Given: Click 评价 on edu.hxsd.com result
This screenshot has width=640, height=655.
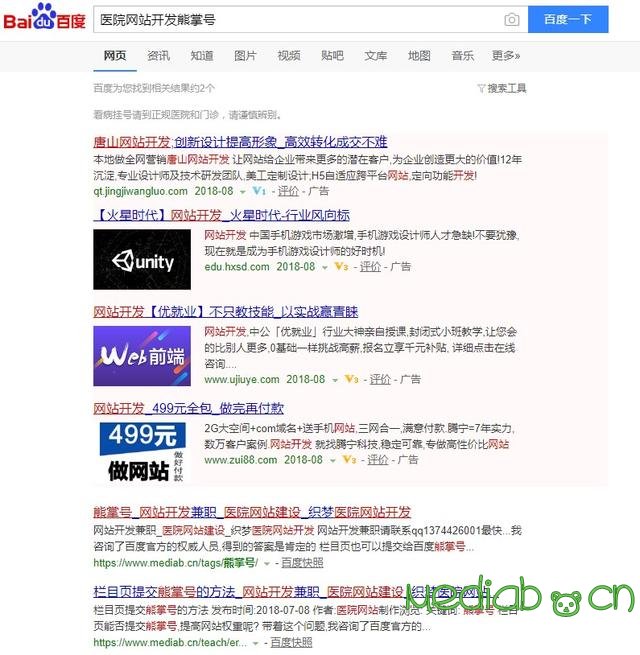Looking at the screenshot, I should click(x=370, y=267).
